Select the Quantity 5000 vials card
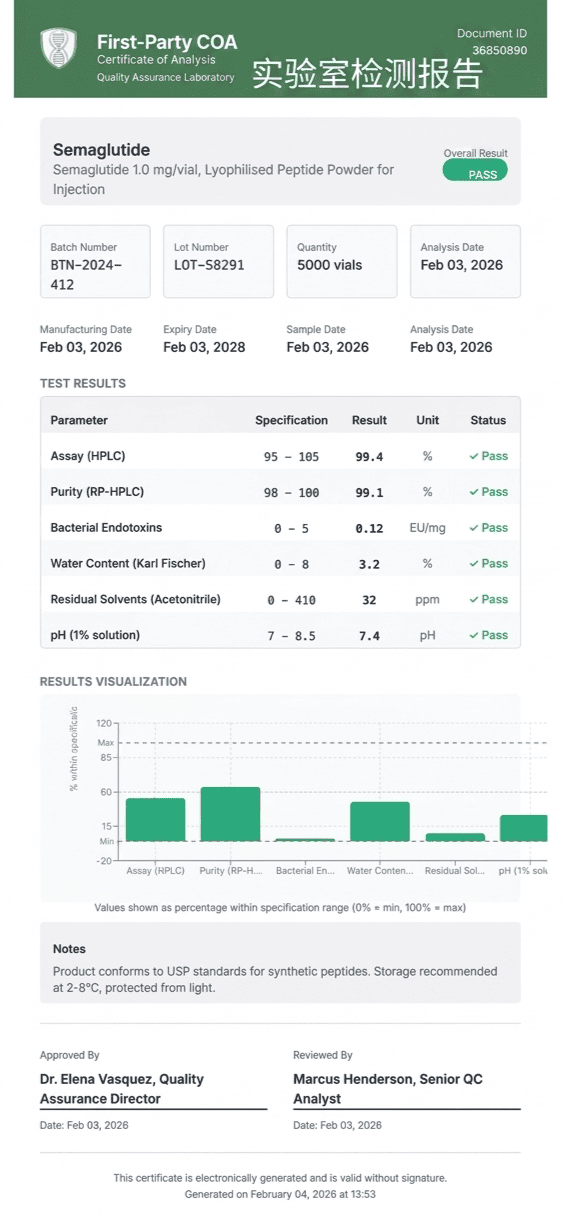This screenshot has width=564, height=1222. (x=342, y=261)
